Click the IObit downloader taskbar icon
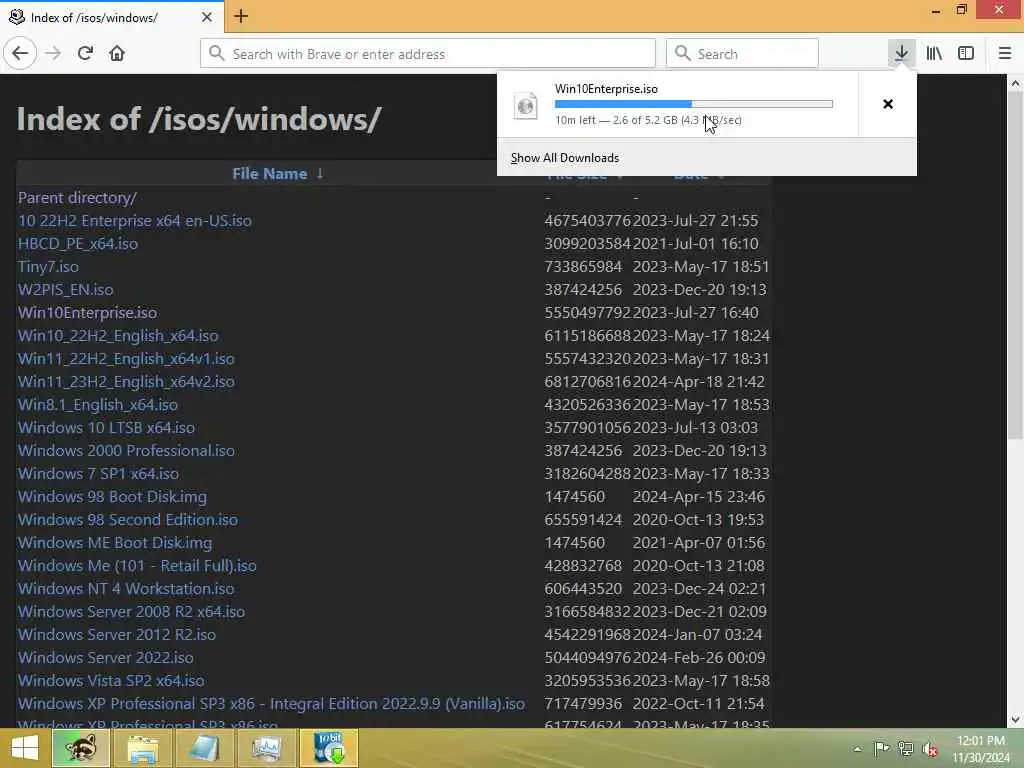 tap(328, 748)
